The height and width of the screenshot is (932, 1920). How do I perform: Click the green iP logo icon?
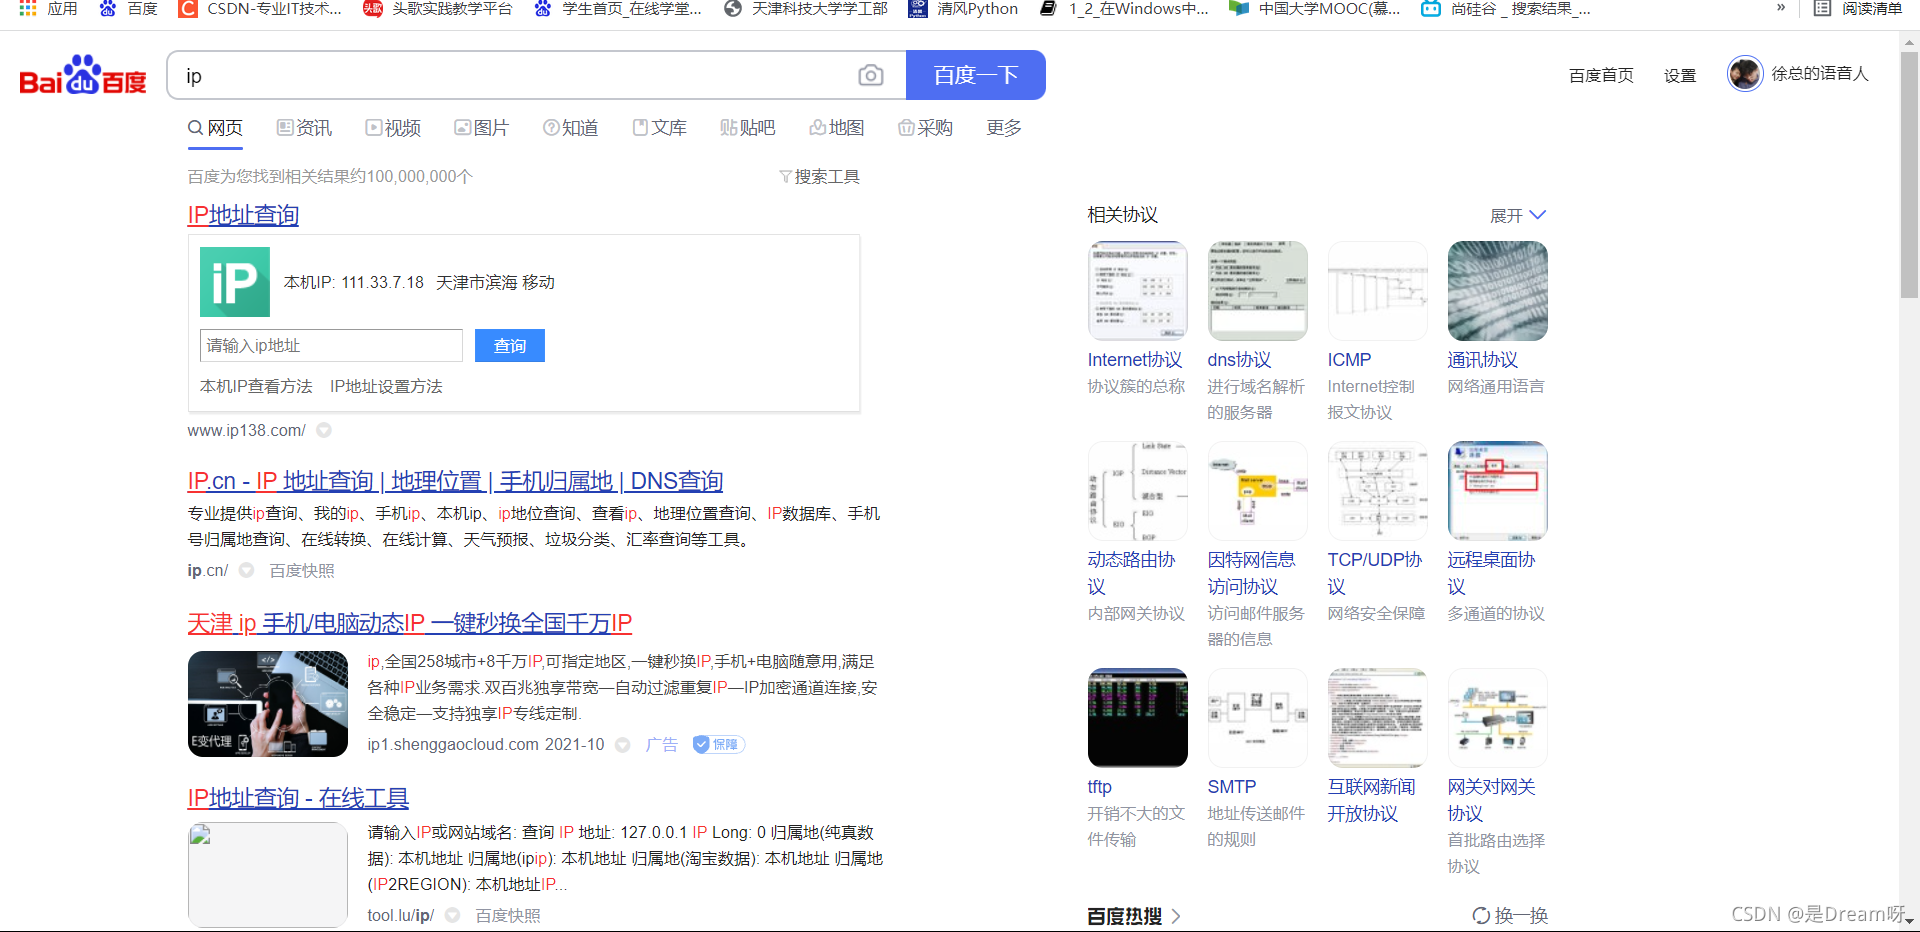coord(235,282)
